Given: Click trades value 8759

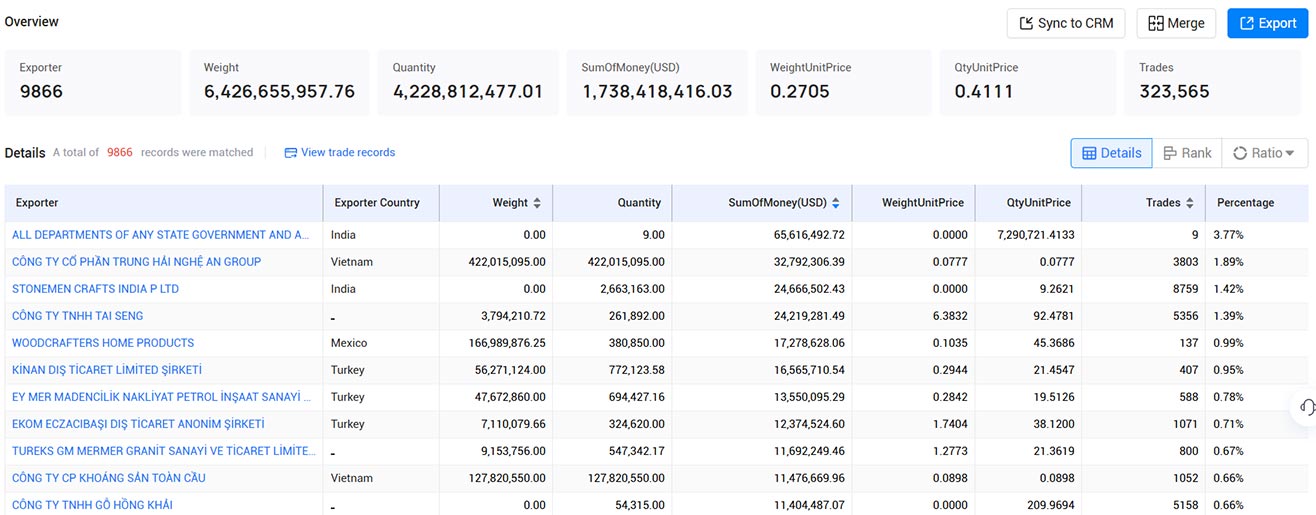Looking at the screenshot, I should click(x=1184, y=289).
